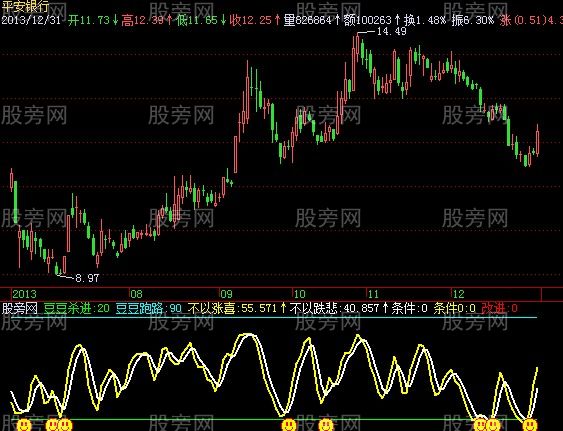Click the 14.49 peak price label

(392, 31)
